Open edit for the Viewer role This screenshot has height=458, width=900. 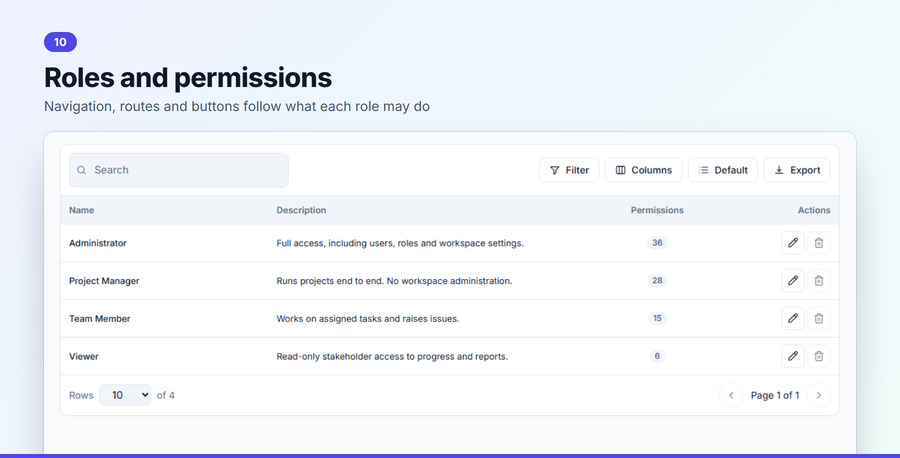click(793, 356)
